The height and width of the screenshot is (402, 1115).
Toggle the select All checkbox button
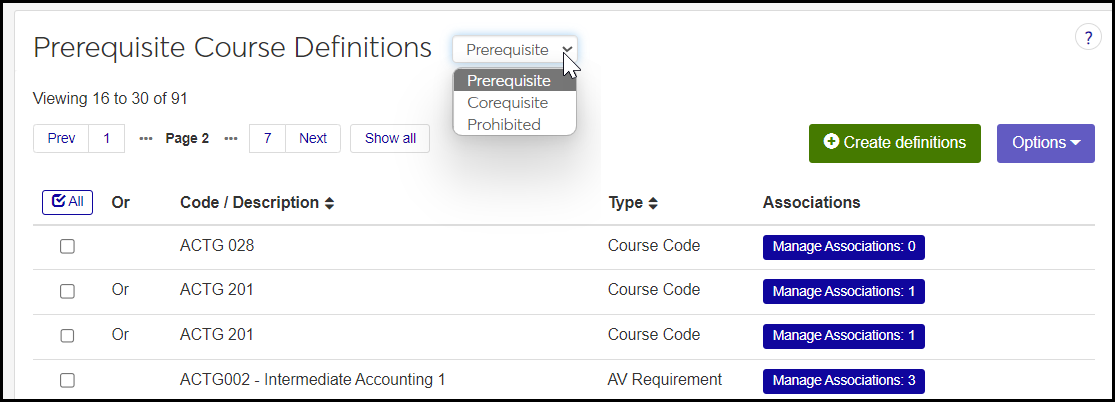(67, 202)
